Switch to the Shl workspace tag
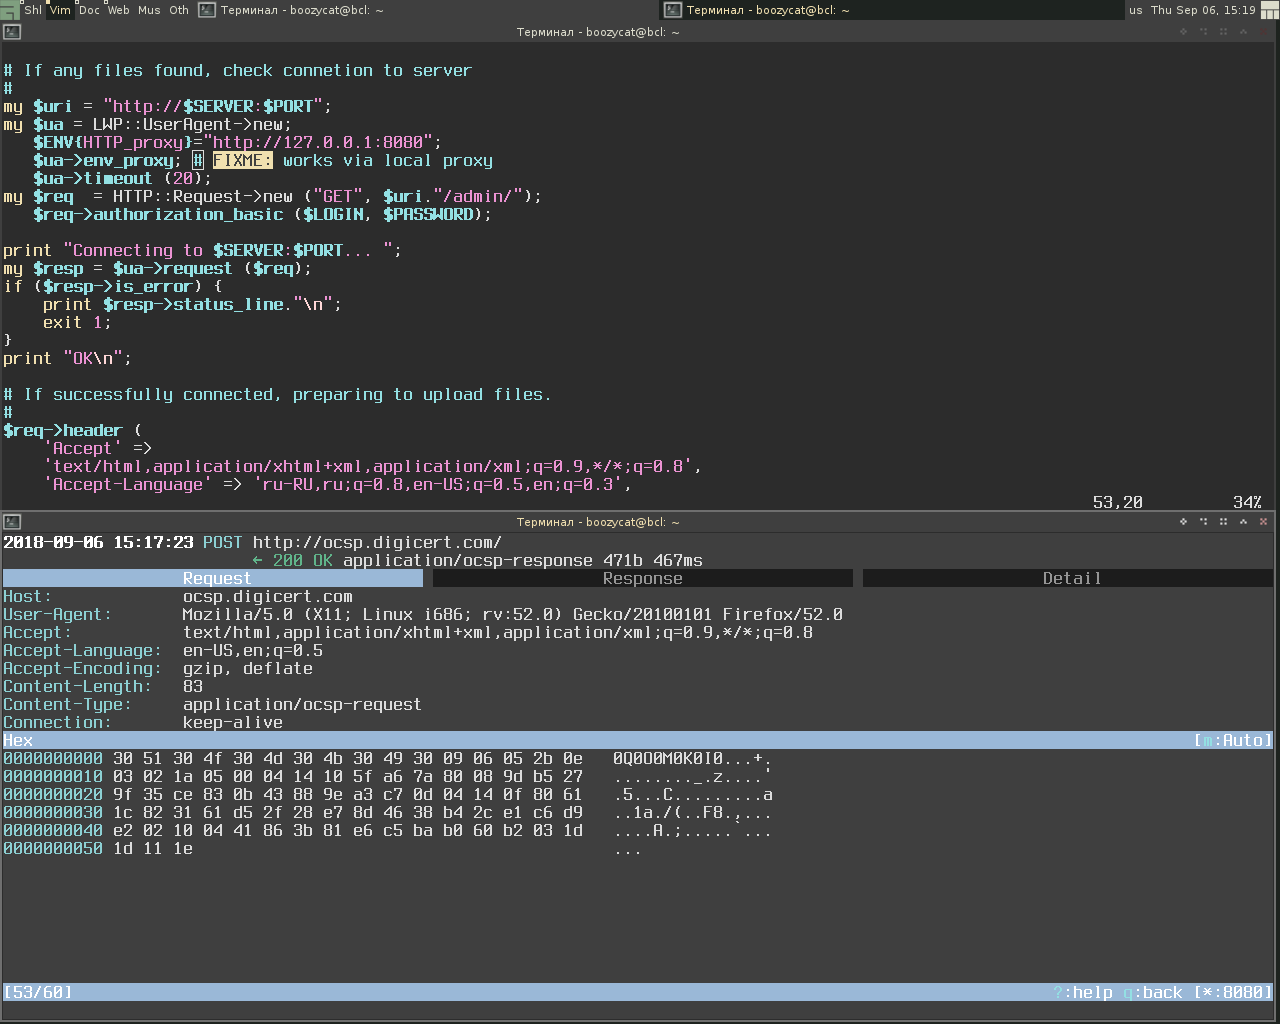Viewport: 1280px width, 1024px height. tap(33, 10)
